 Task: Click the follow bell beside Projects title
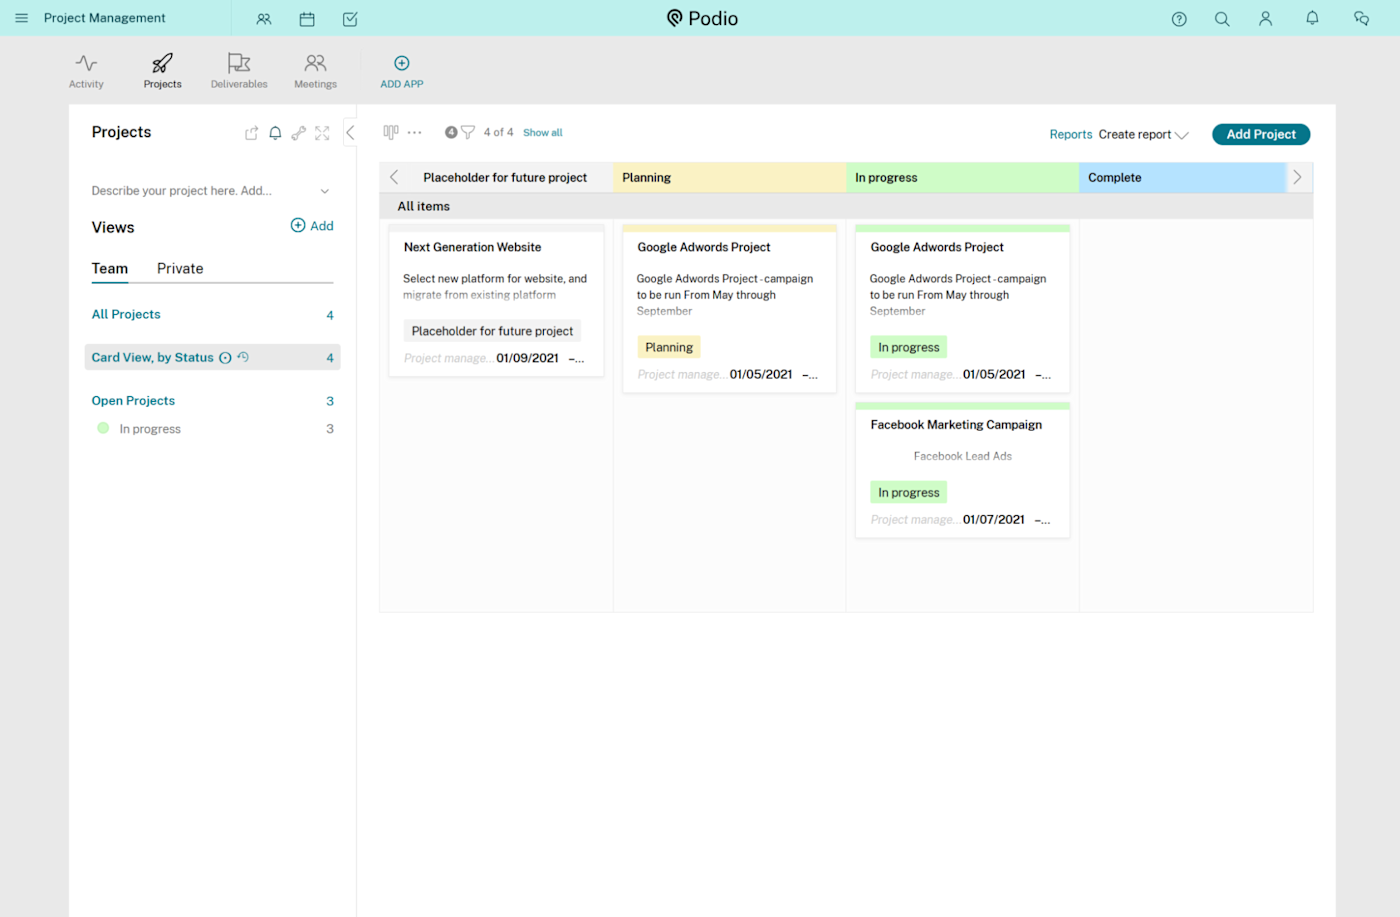tap(275, 133)
